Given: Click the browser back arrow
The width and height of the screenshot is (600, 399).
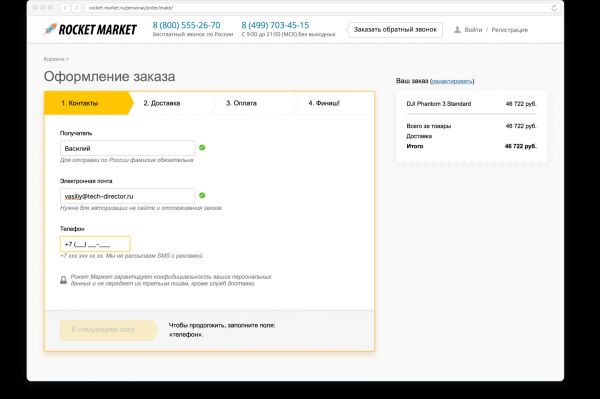Looking at the screenshot, I should click(x=65, y=8).
